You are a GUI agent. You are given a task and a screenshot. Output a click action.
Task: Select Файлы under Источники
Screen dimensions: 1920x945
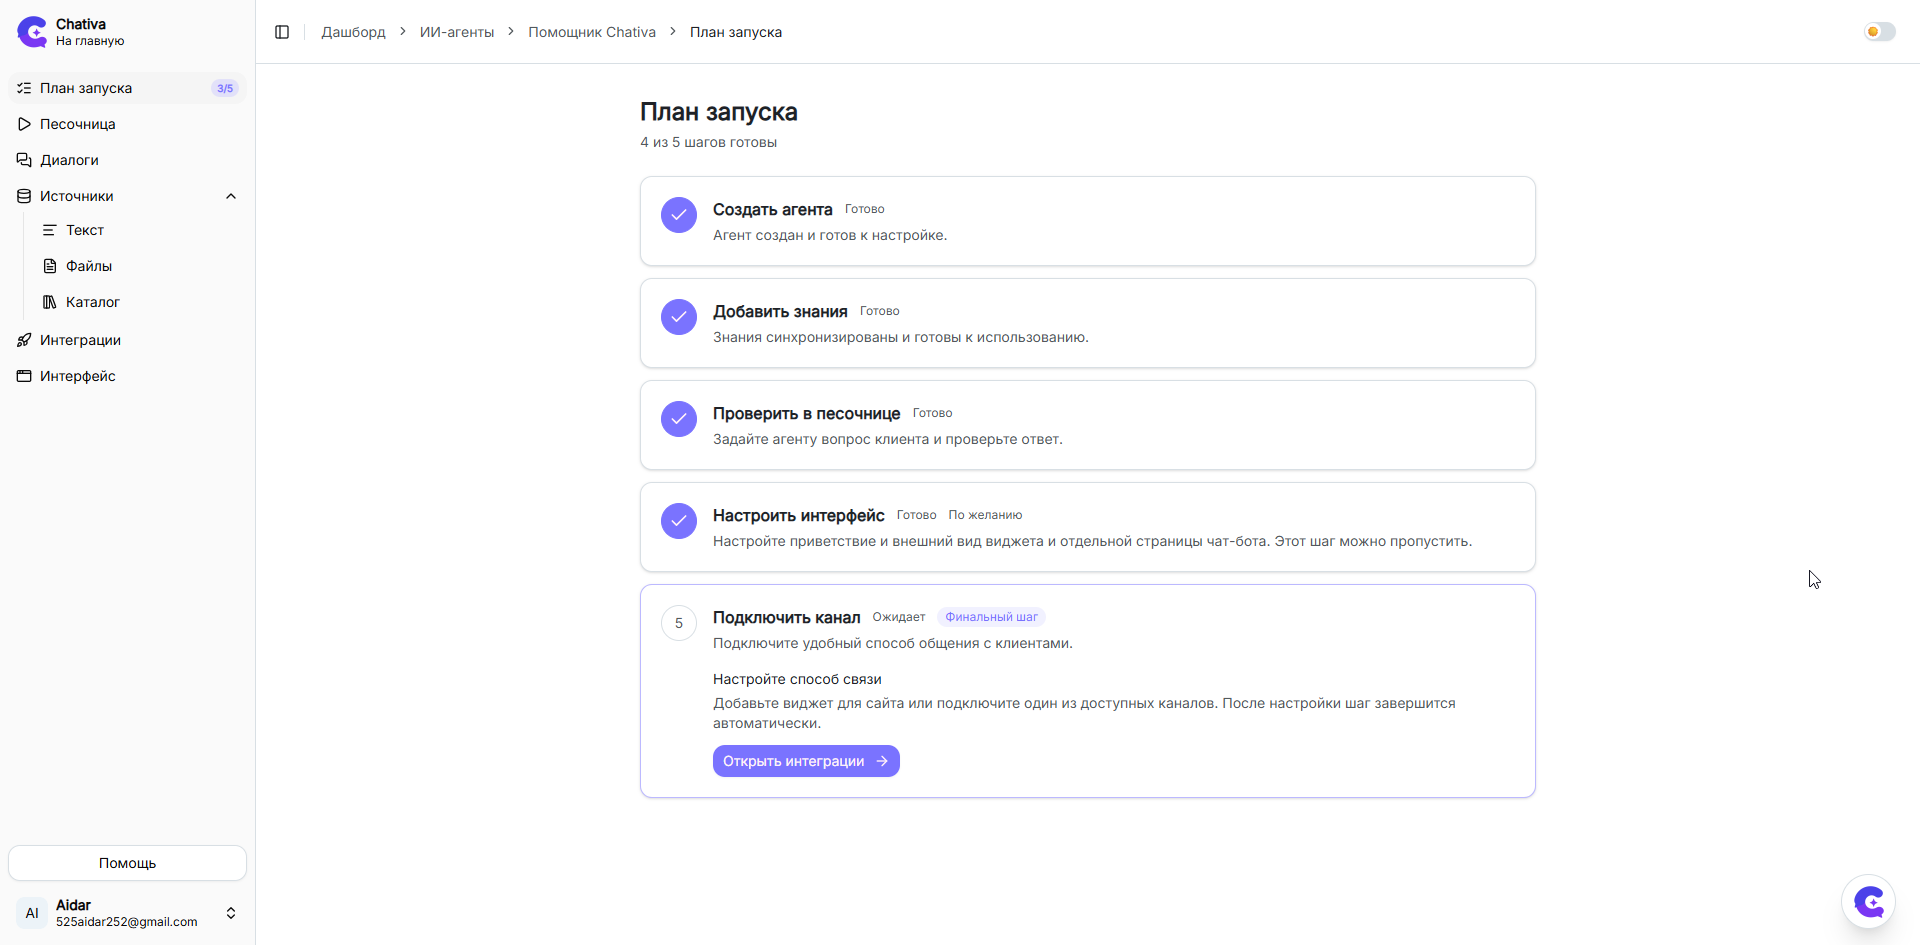click(140, 266)
